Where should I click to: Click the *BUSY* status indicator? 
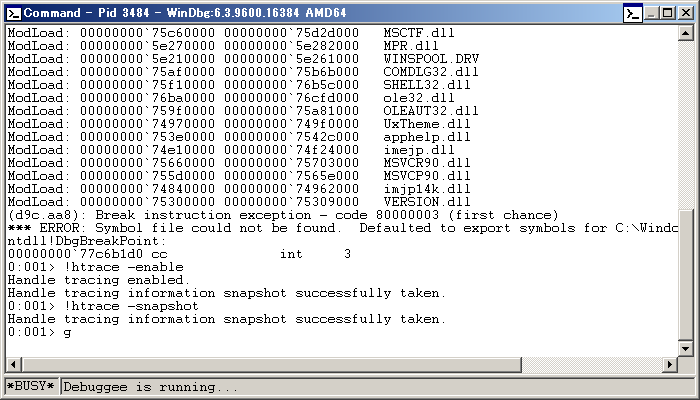32,386
